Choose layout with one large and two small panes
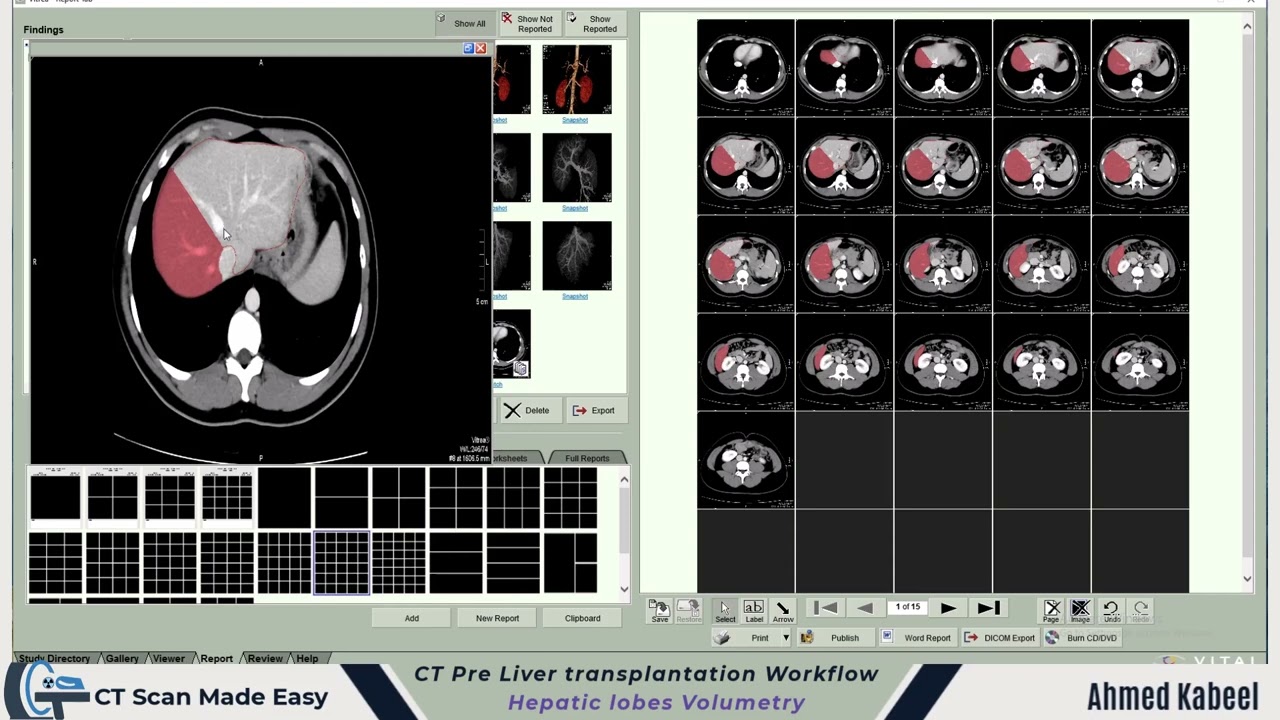The height and width of the screenshot is (720, 1280). 570,563
